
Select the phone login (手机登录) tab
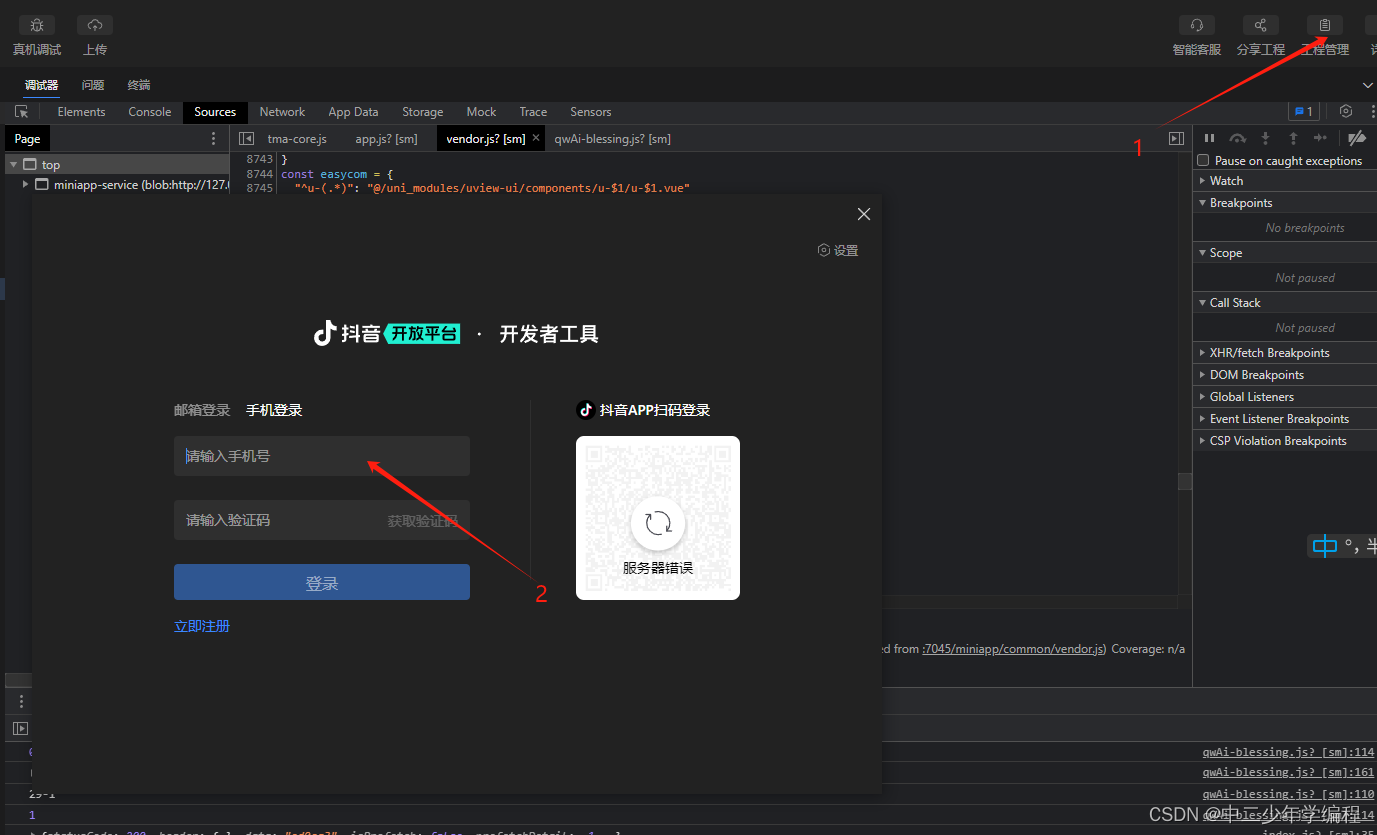pyautogui.click(x=274, y=410)
